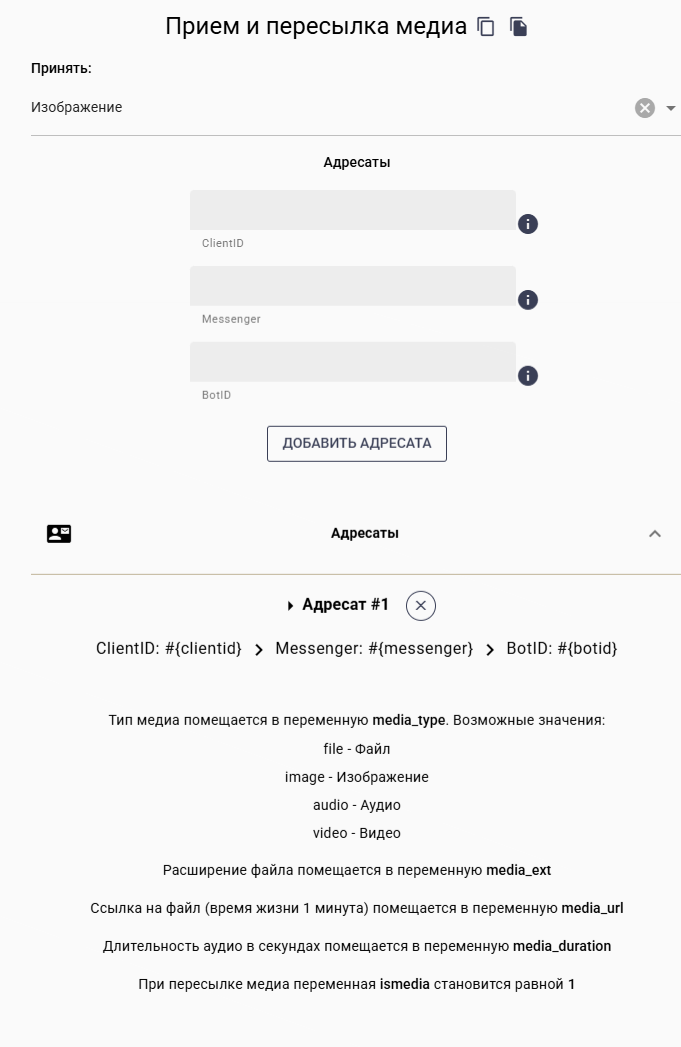Viewport: 681px width, 1047px height.
Task: Click the paste icon beside the title
Action: 518,27
